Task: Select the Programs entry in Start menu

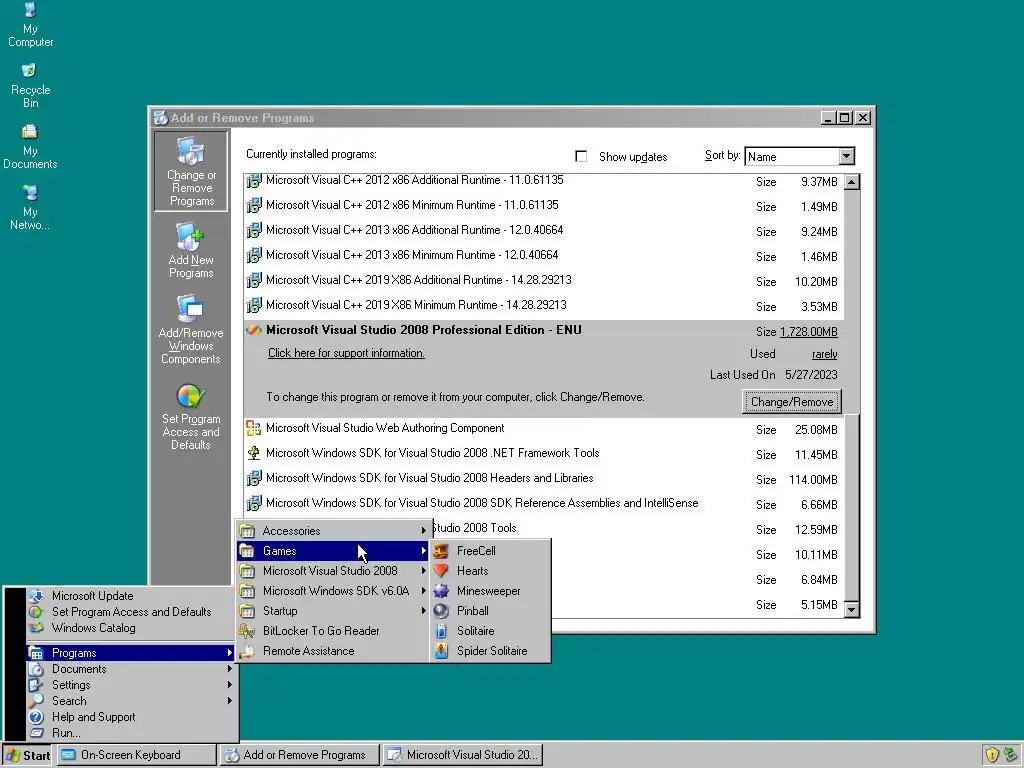Action: 131,653
